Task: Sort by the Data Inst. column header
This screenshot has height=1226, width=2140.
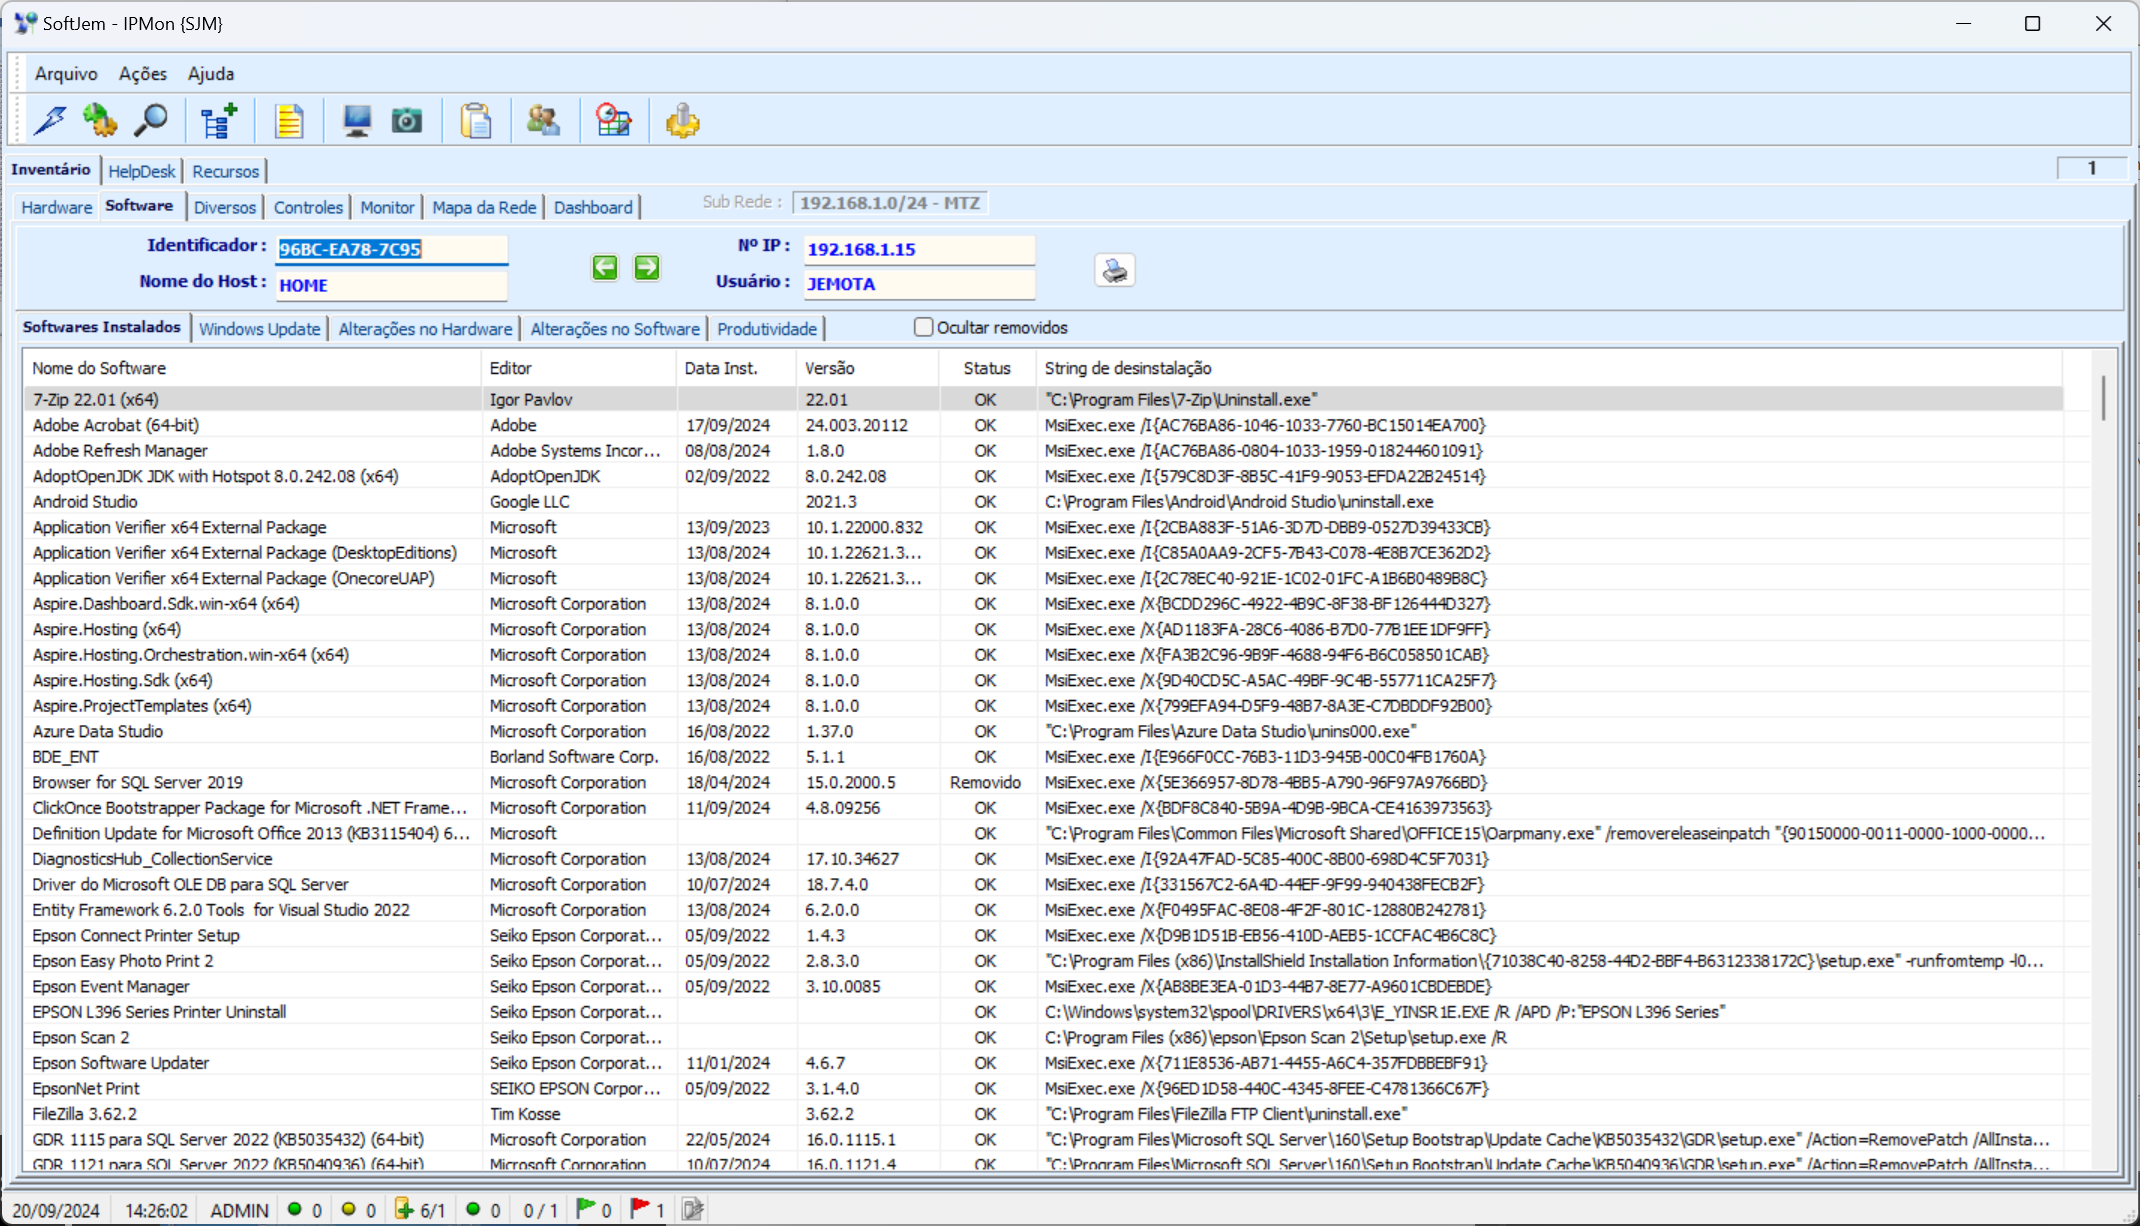Action: pos(737,368)
